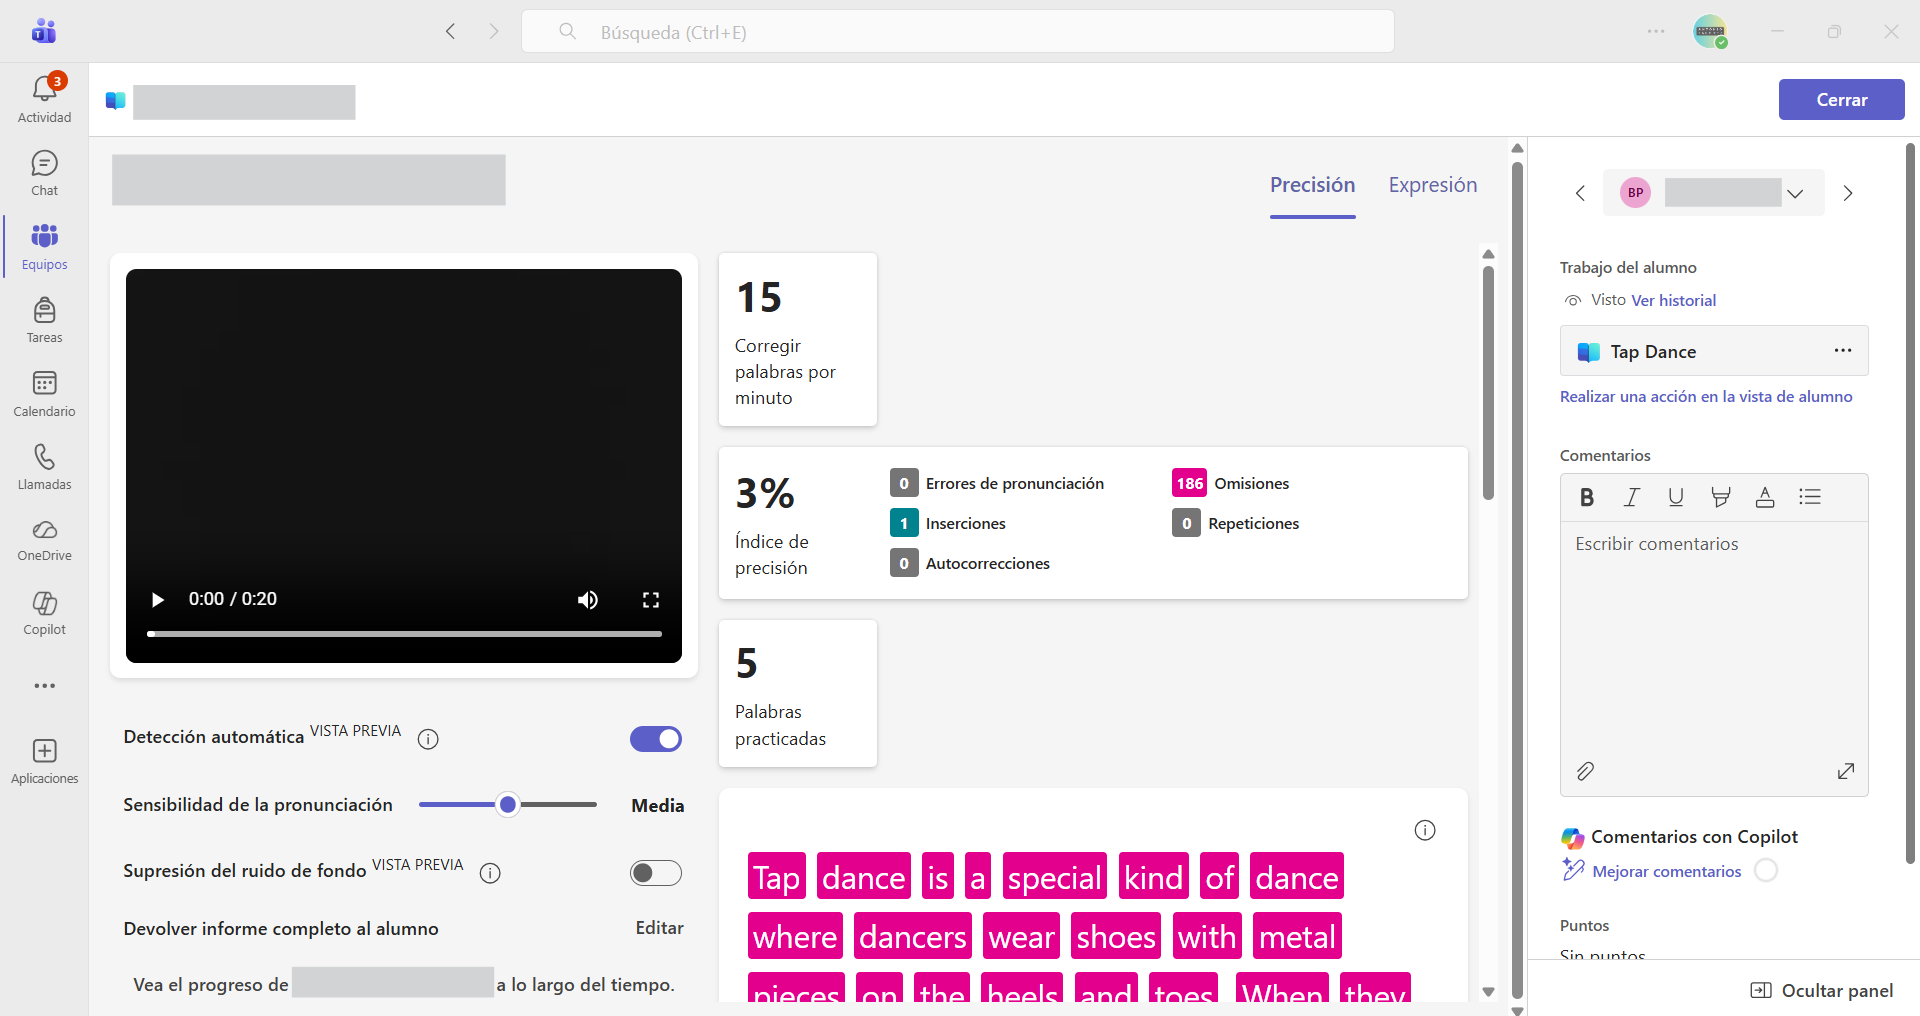Switch to the Precisión tab
This screenshot has height=1016, width=1920.
(x=1312, y=185)
